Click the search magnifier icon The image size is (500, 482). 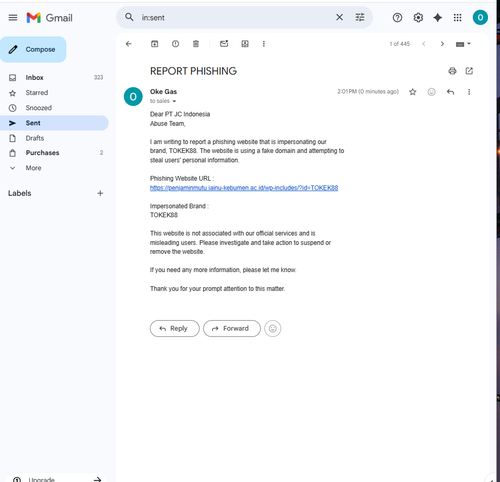129,17
